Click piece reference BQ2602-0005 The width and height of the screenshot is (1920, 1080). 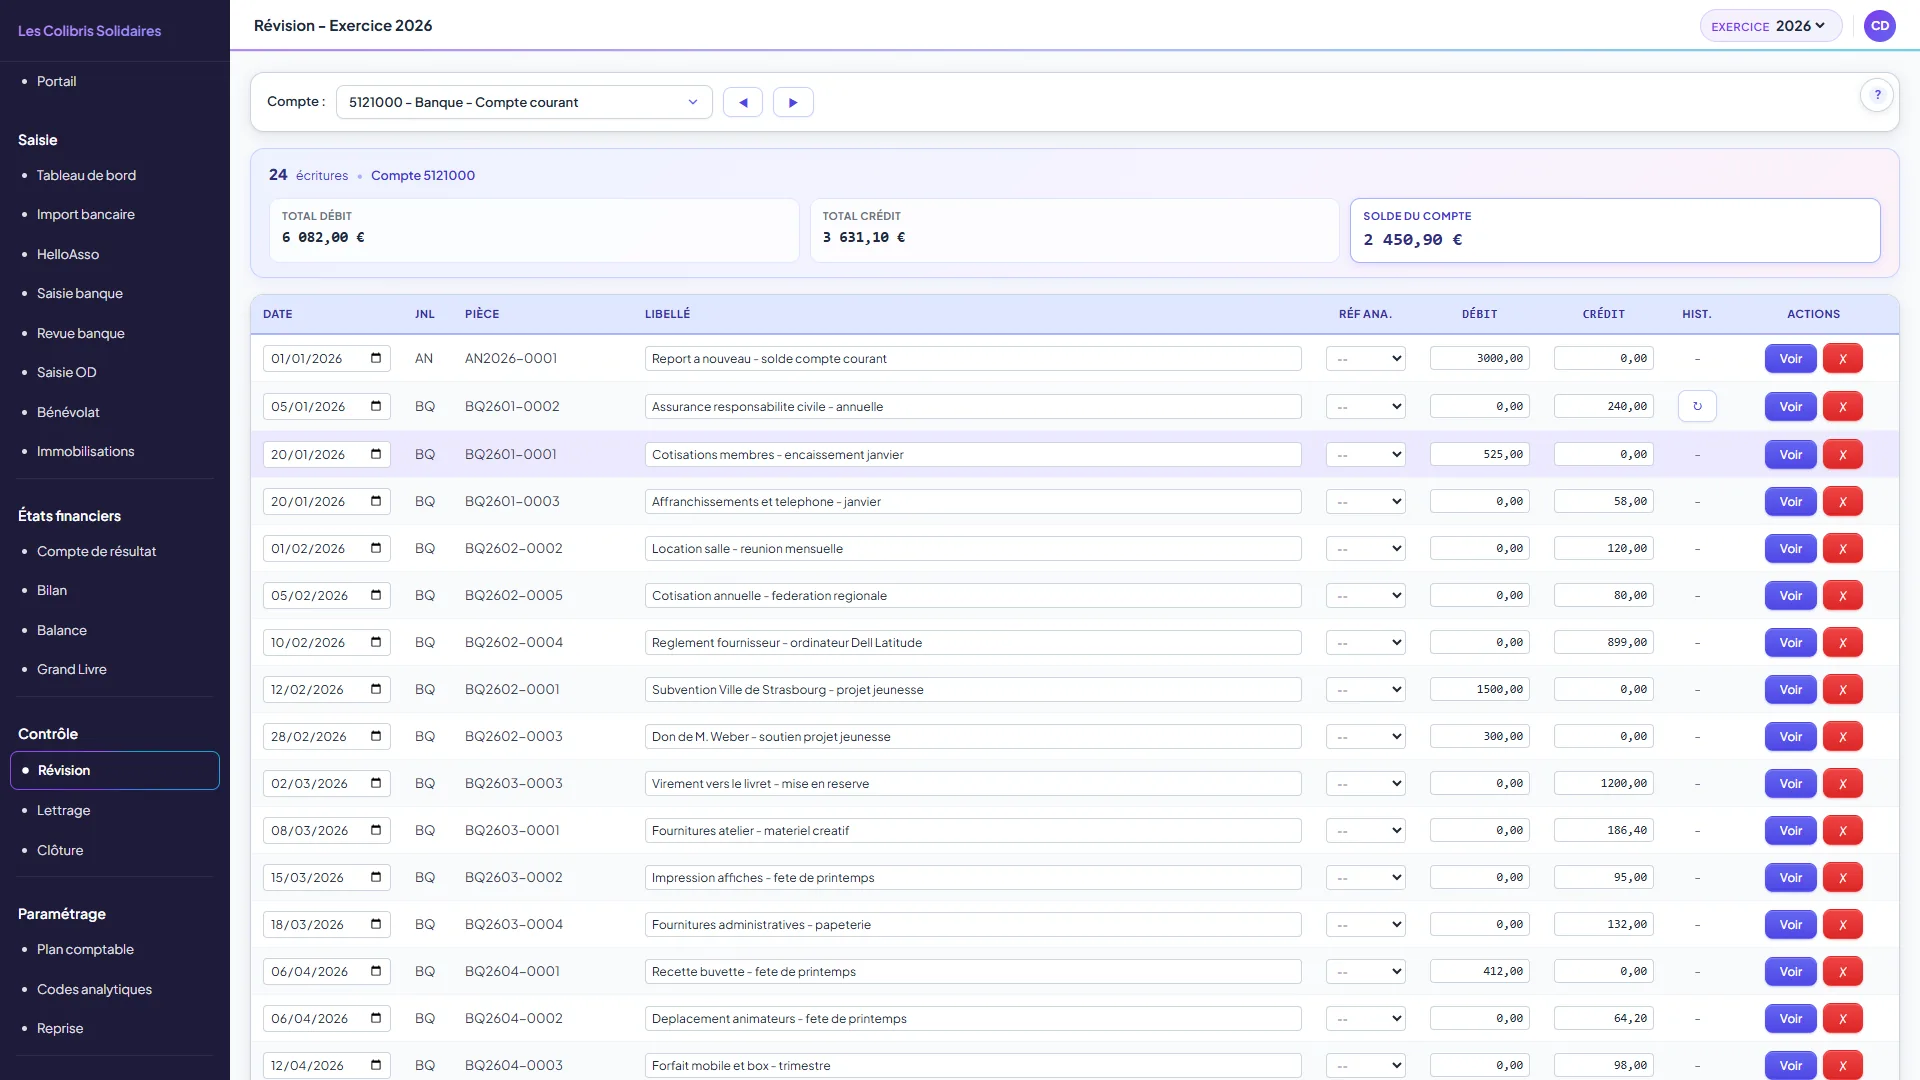(x=513, y=595)
